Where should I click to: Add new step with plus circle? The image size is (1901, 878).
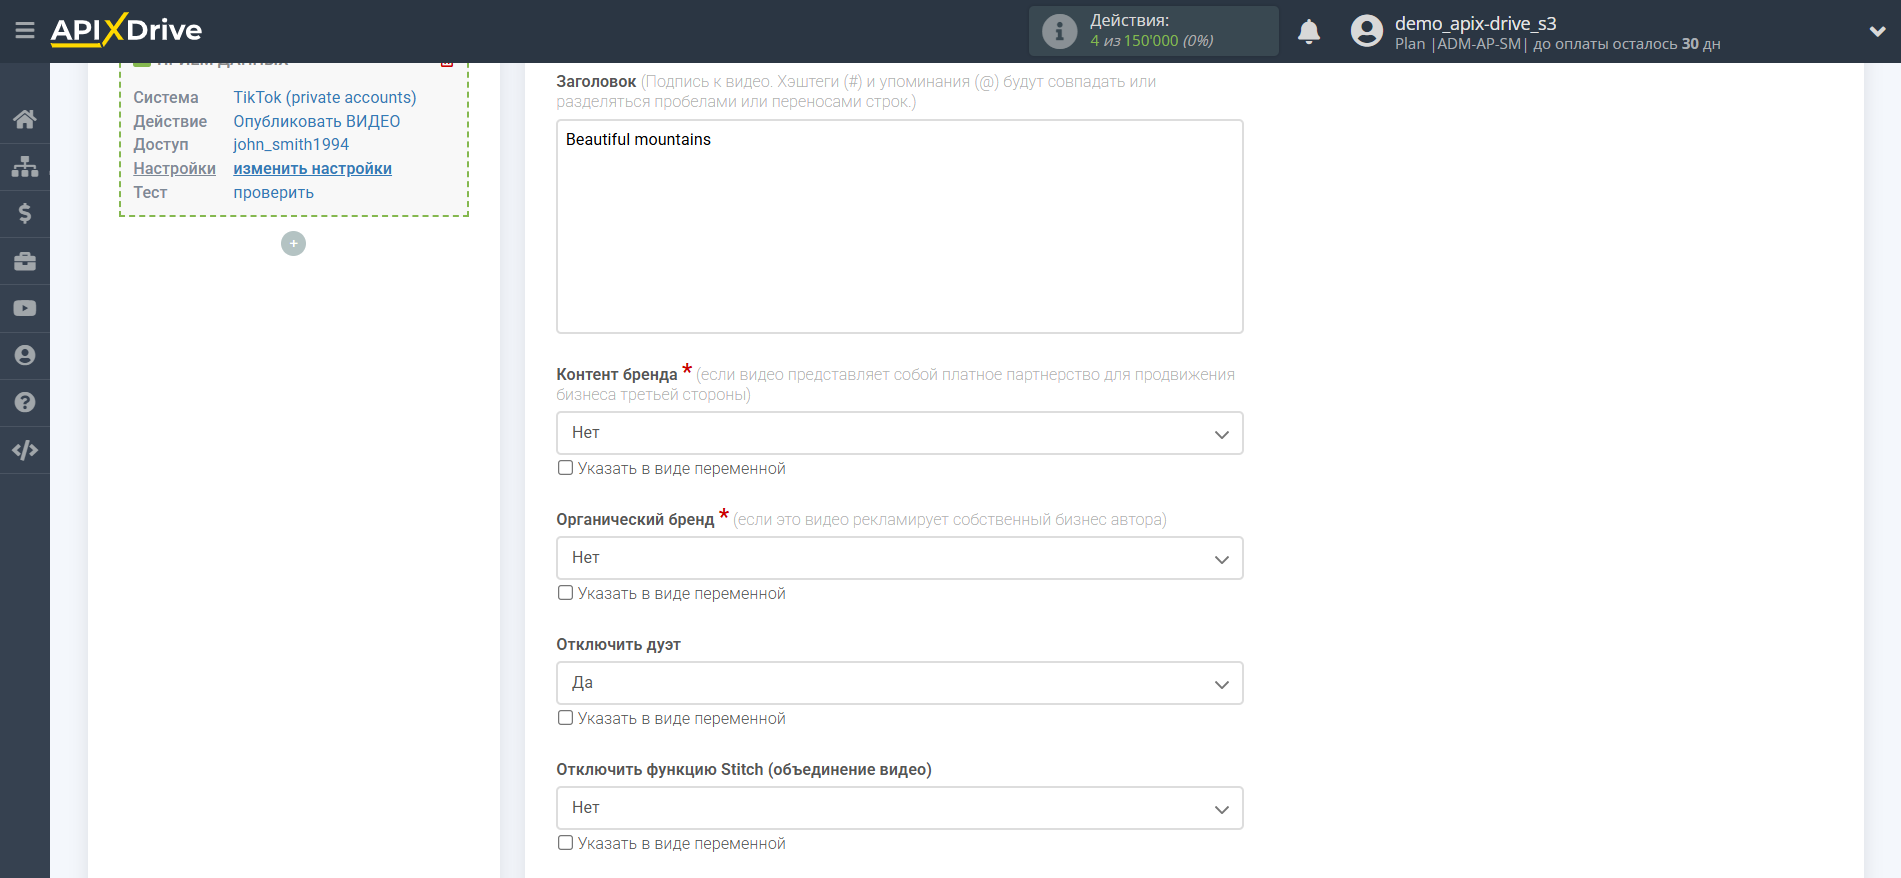point(293,243)
